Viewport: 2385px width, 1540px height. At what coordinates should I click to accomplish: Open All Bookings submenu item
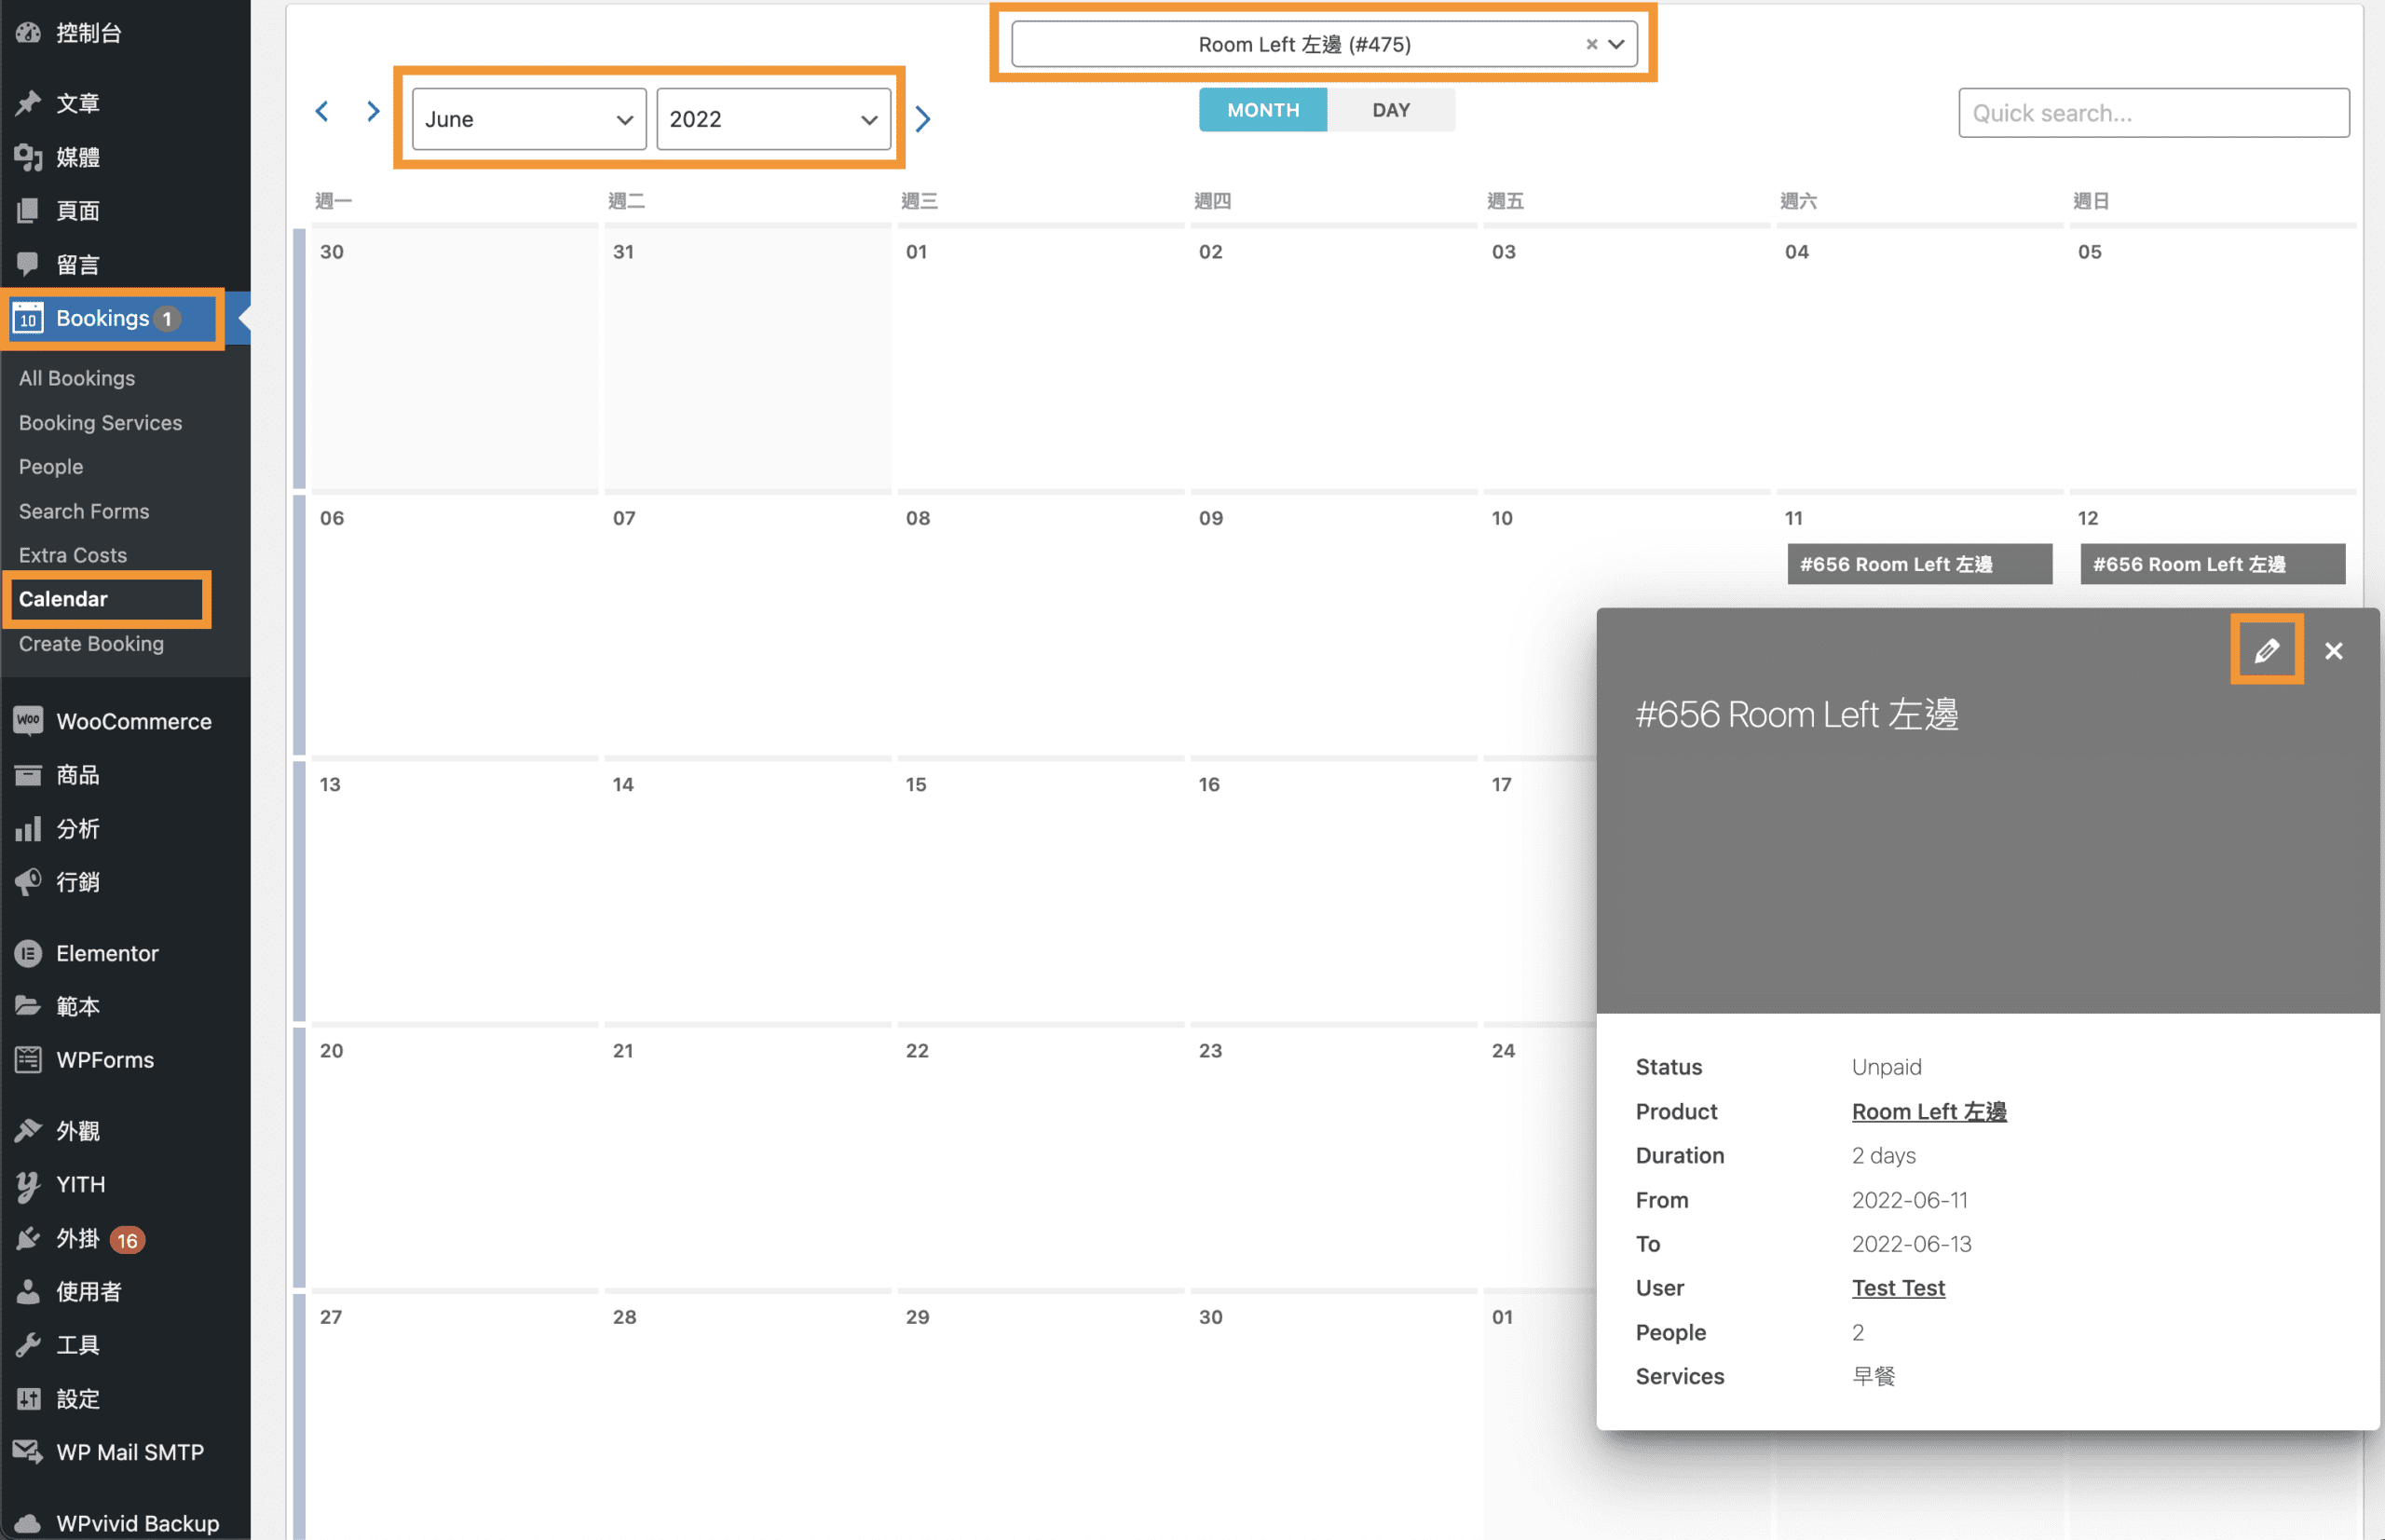77,378
